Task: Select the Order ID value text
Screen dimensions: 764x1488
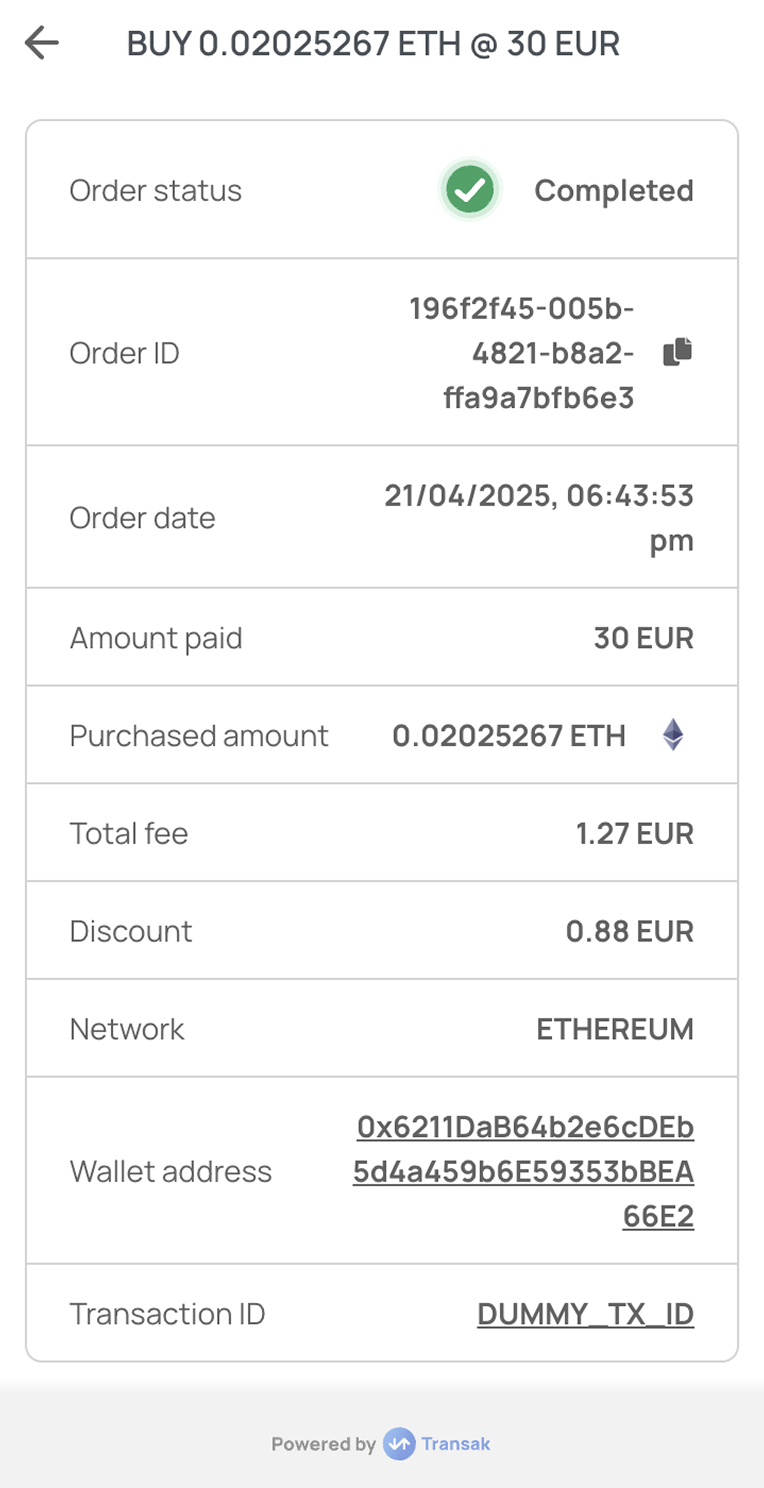Action: [522, 353]
